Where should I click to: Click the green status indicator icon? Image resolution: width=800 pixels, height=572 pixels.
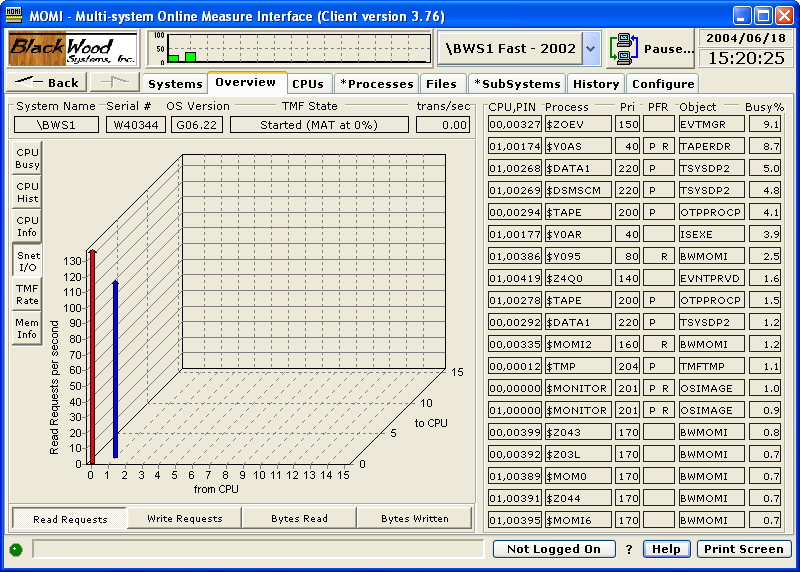16,550
